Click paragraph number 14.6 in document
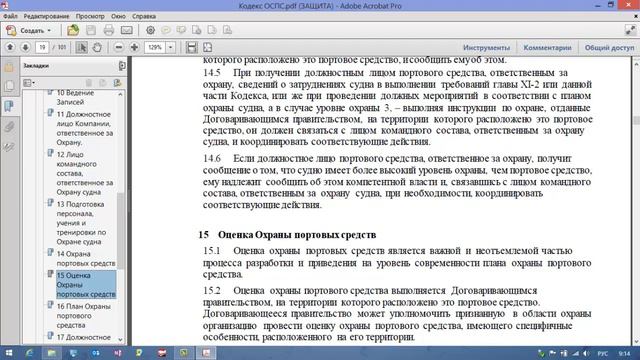Screen dimensions: 640x360 [x=212, y=158]
